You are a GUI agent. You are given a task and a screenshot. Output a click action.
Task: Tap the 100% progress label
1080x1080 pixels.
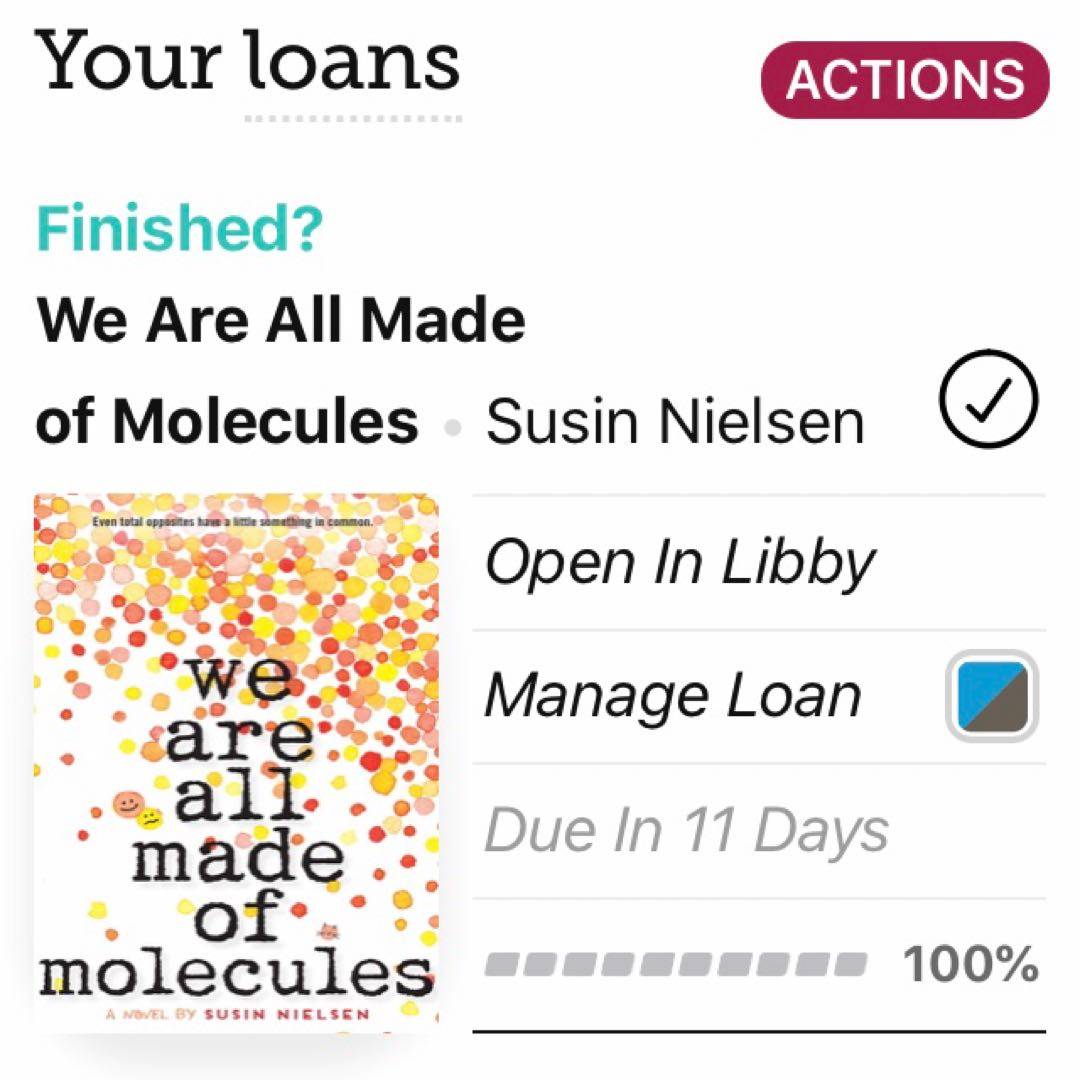(970, 965)
